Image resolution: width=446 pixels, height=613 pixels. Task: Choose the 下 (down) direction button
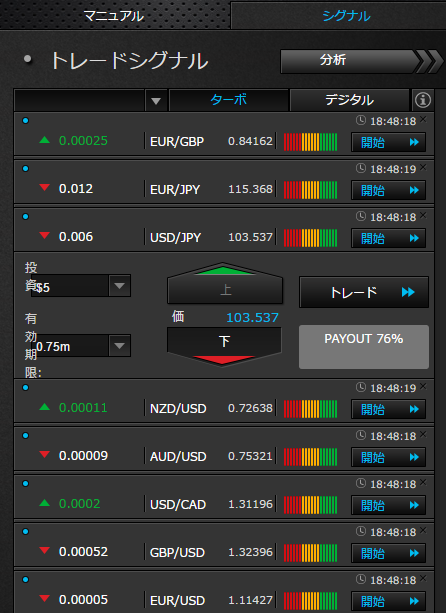click(224, 346)
